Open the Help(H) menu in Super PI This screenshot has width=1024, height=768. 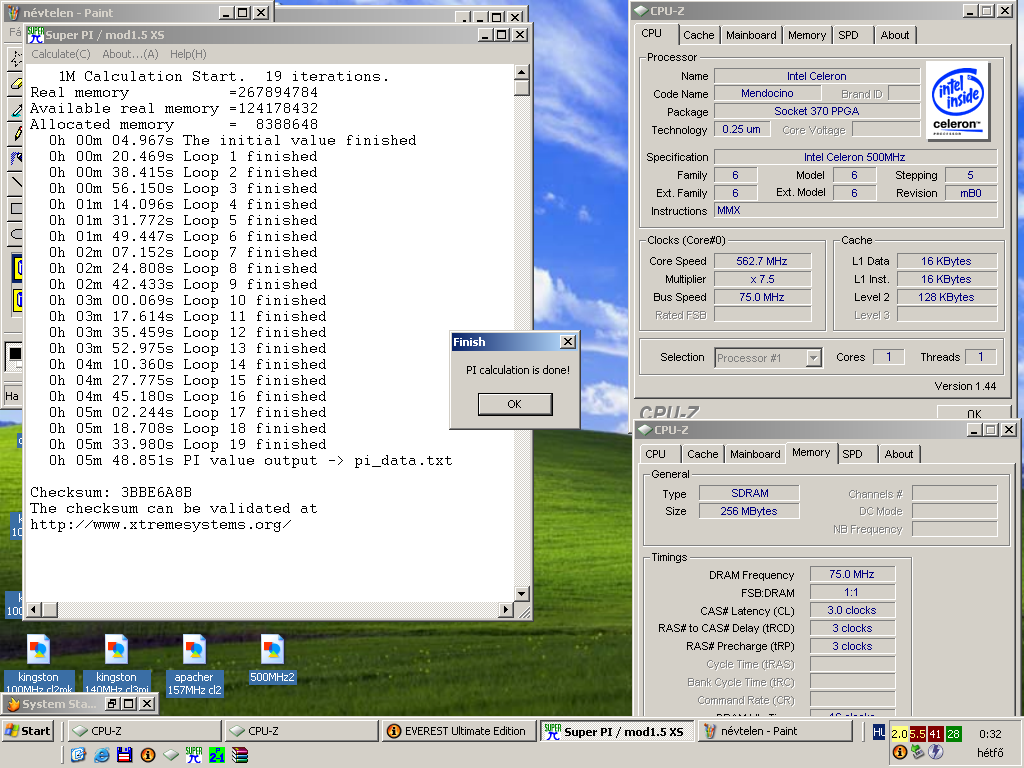tap(188, 54)
